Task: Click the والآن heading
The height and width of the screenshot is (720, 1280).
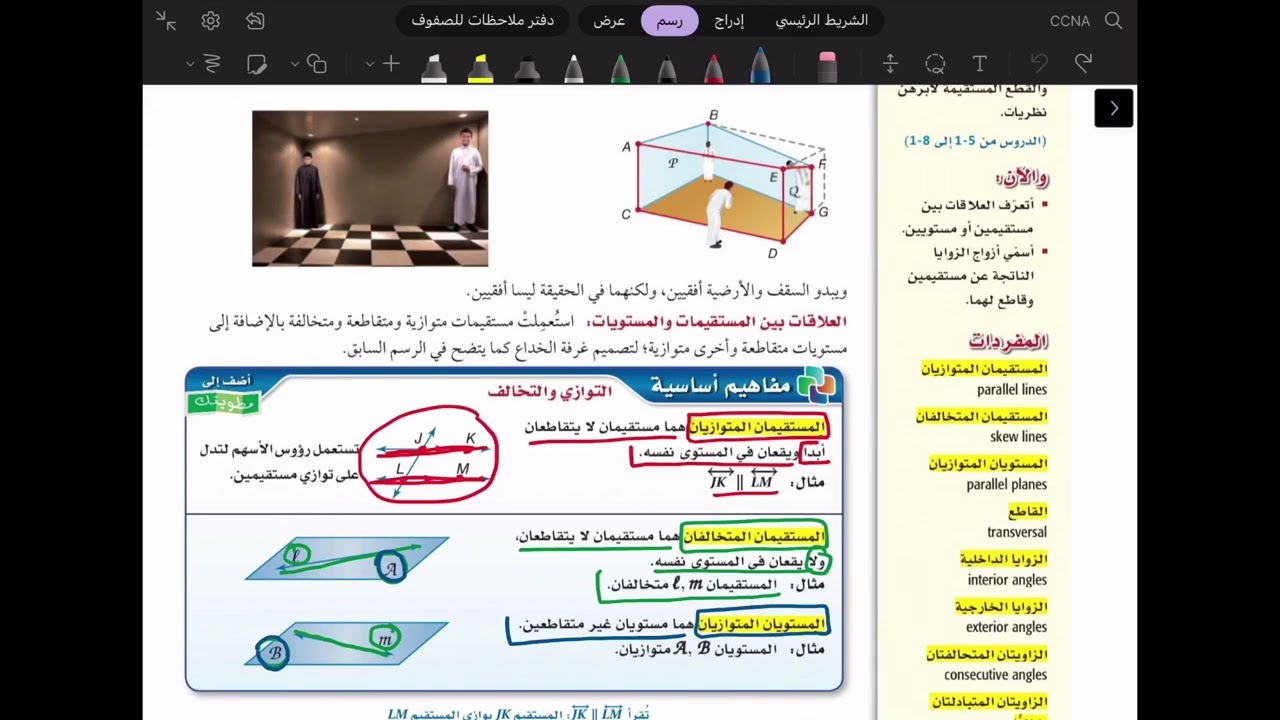Action: tap(1022, 178)
